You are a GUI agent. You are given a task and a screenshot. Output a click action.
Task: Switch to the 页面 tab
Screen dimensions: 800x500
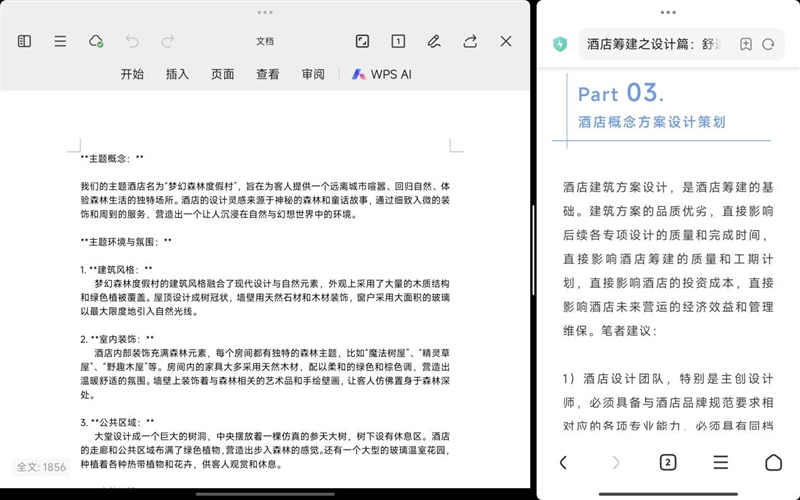222,74
